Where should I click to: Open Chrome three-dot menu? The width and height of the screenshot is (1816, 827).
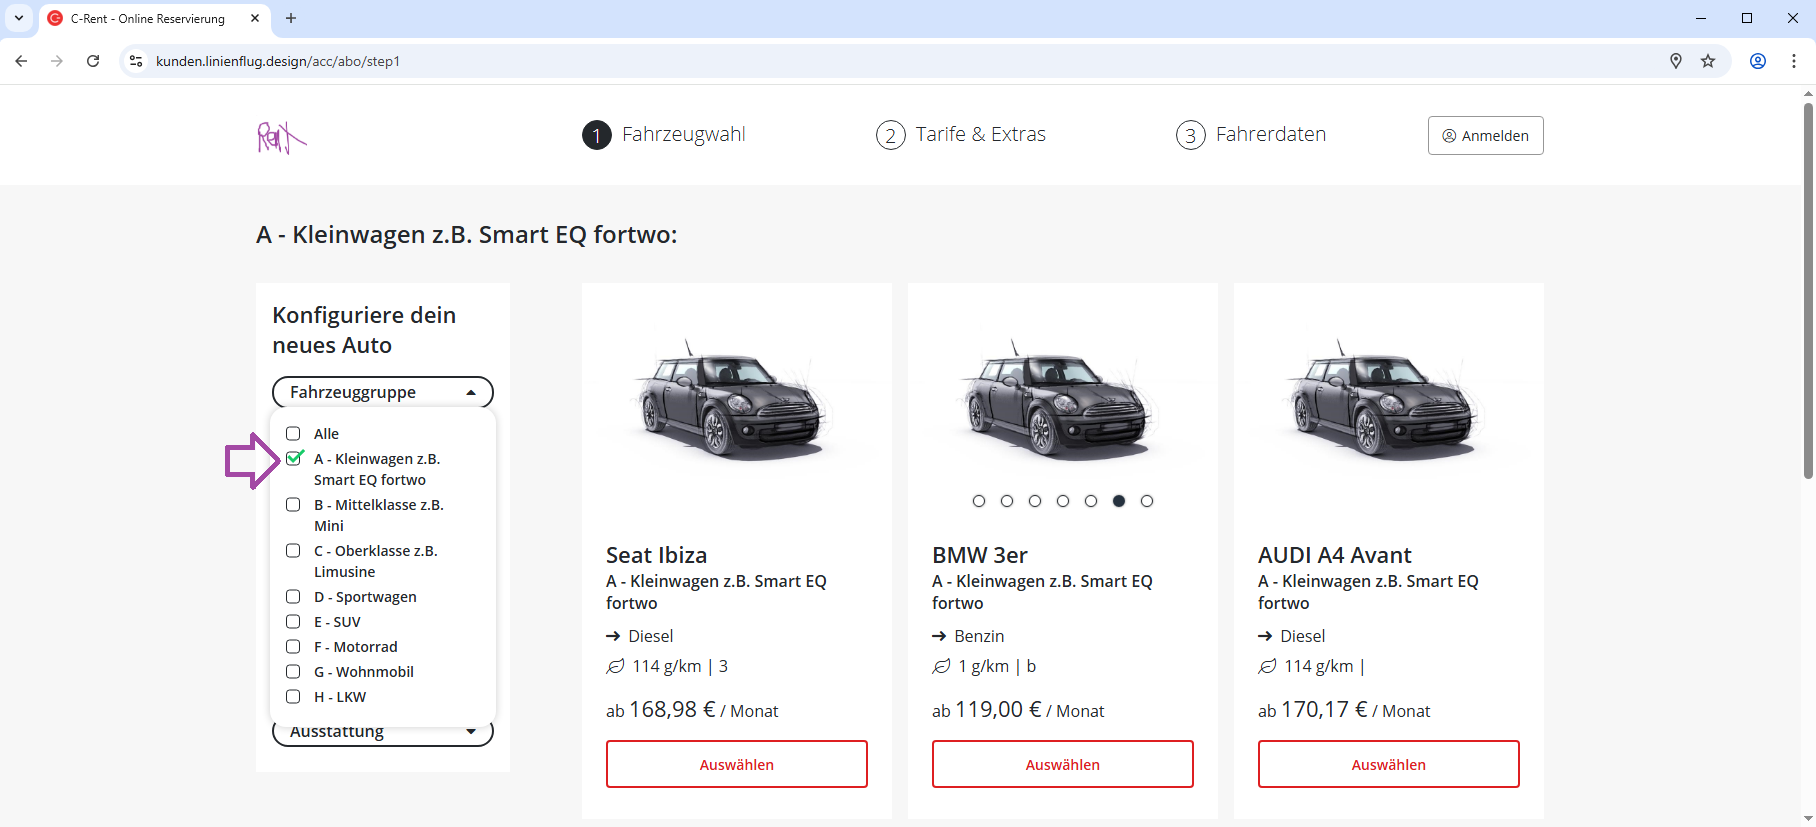pos(1793,61)
